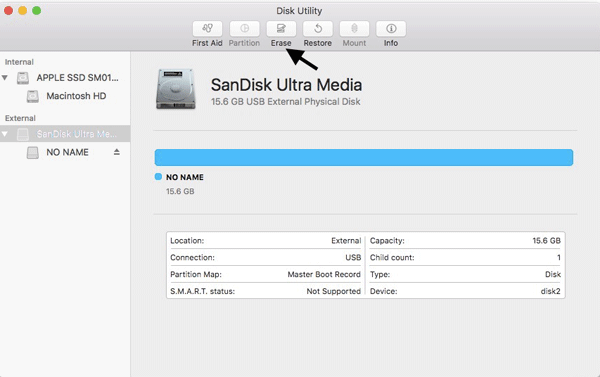Click the 'Connection:' label
Image resolution: width=600 pixels, height=377 pixels.
(192, 258)
